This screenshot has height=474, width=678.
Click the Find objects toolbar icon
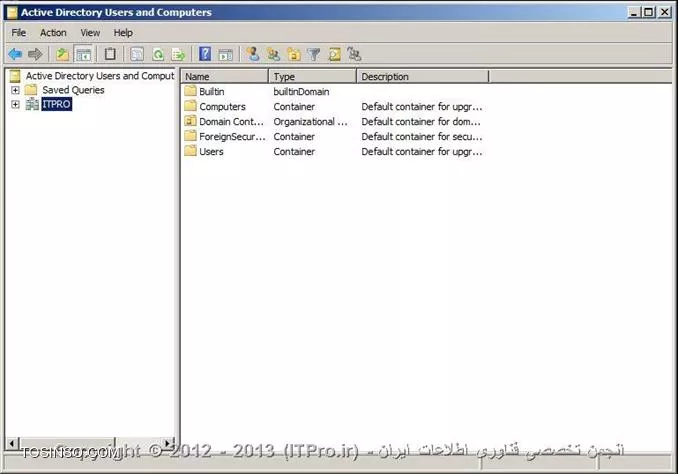coord(334,54)
